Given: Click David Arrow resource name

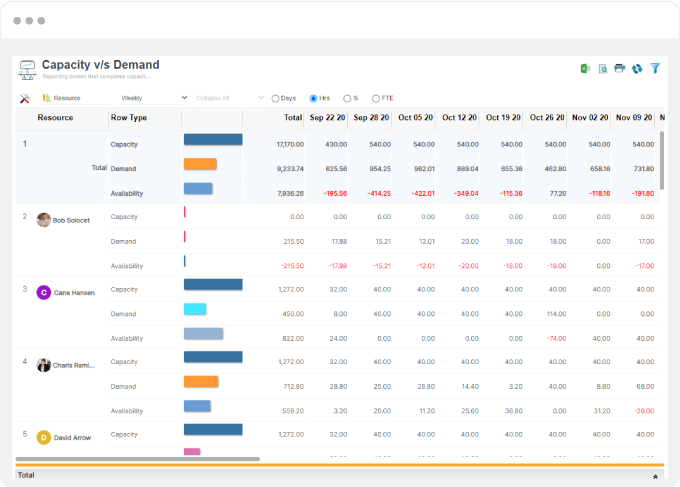Looking at the screenshot, I should click(x=72, y=438).
